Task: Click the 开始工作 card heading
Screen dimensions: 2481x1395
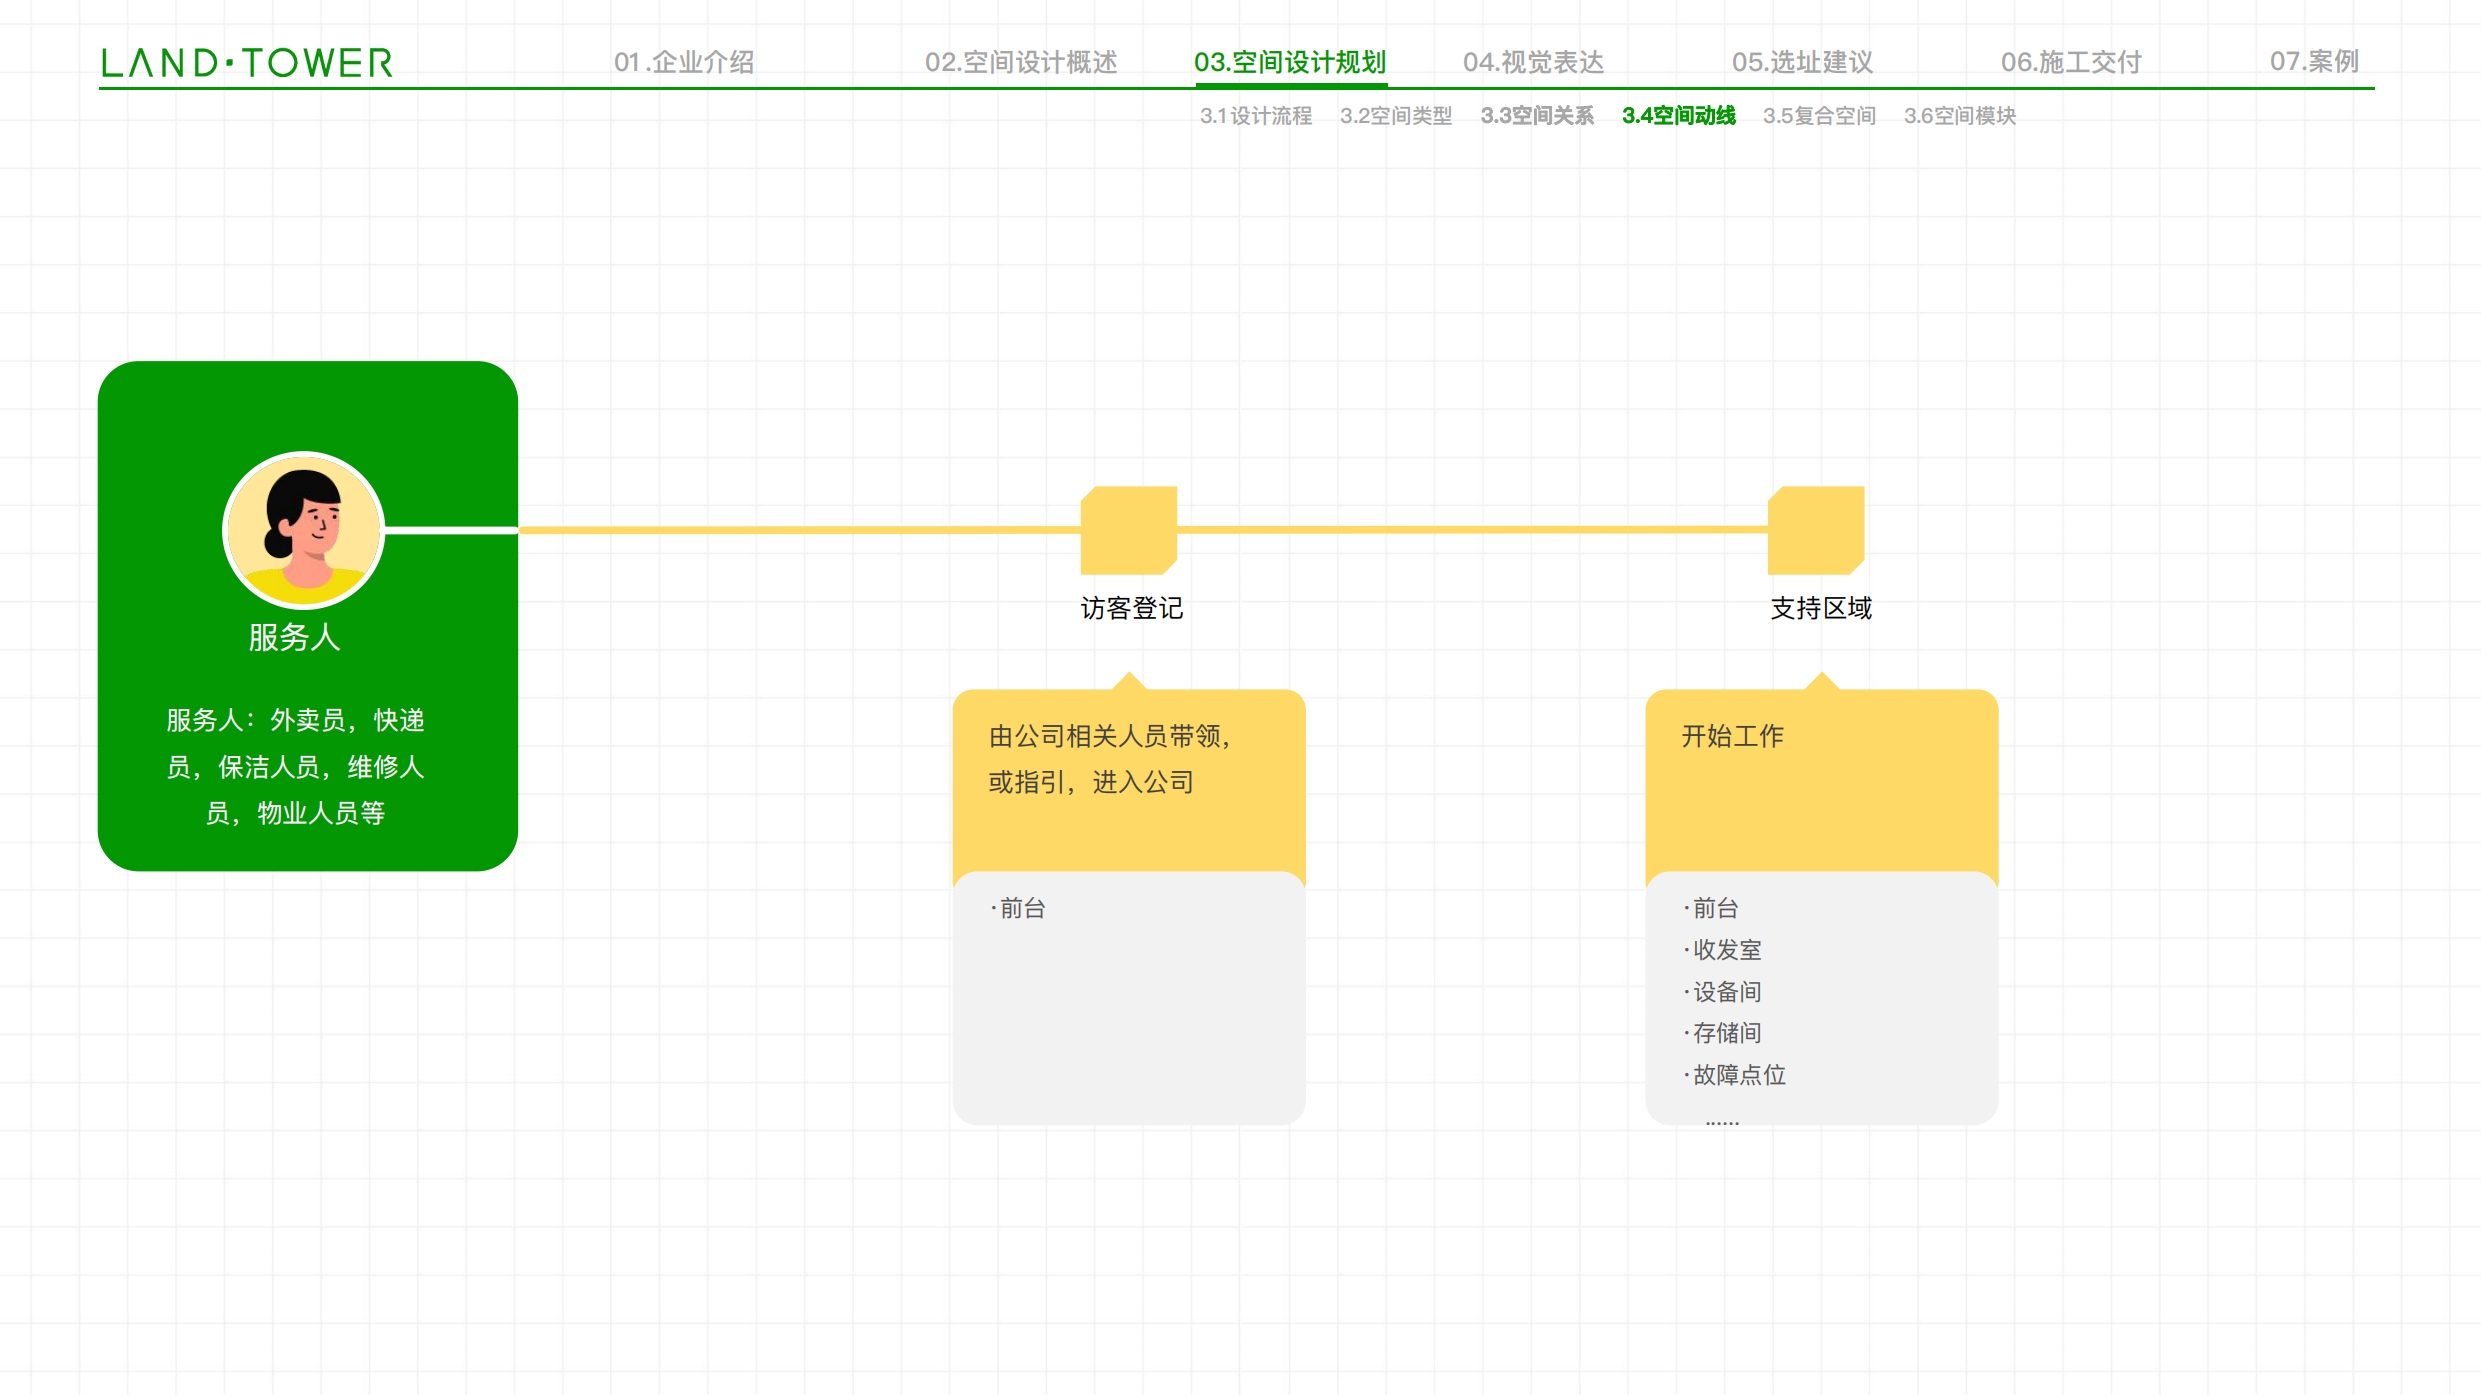Action: 1732,736
